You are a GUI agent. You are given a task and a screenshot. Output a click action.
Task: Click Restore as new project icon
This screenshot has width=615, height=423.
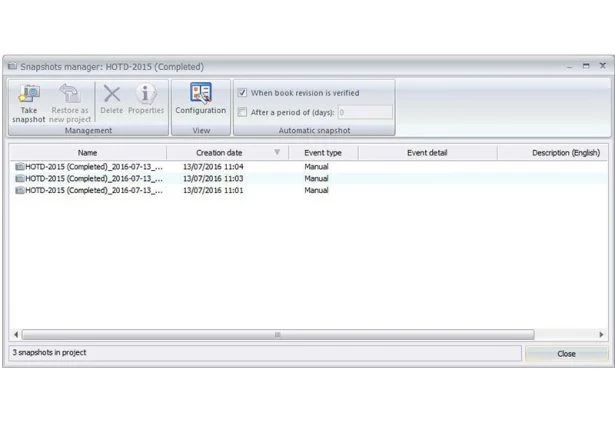click(x=69, y=95)
